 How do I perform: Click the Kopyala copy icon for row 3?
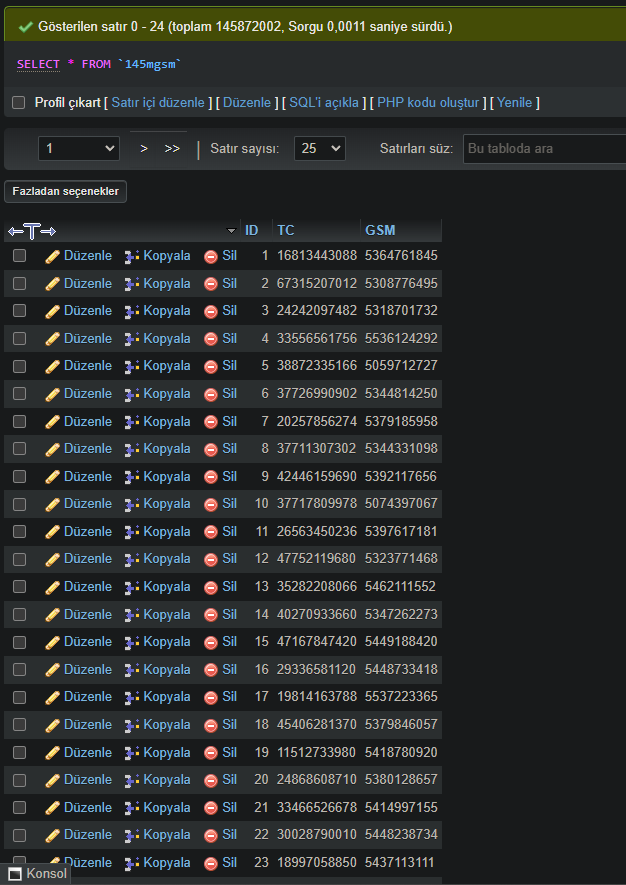click(x=131, y=311)
